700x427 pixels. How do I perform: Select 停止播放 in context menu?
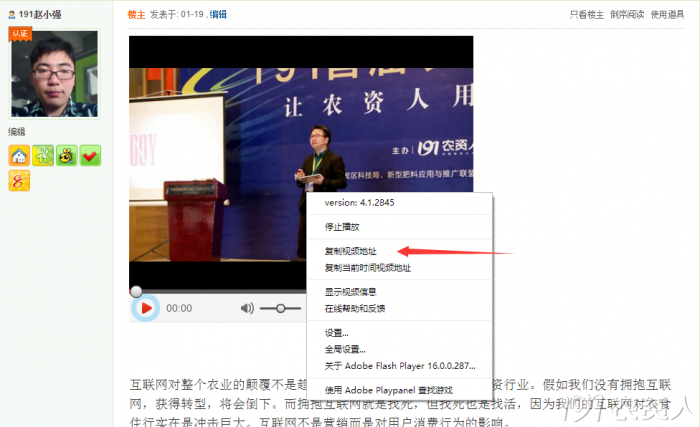342,227
